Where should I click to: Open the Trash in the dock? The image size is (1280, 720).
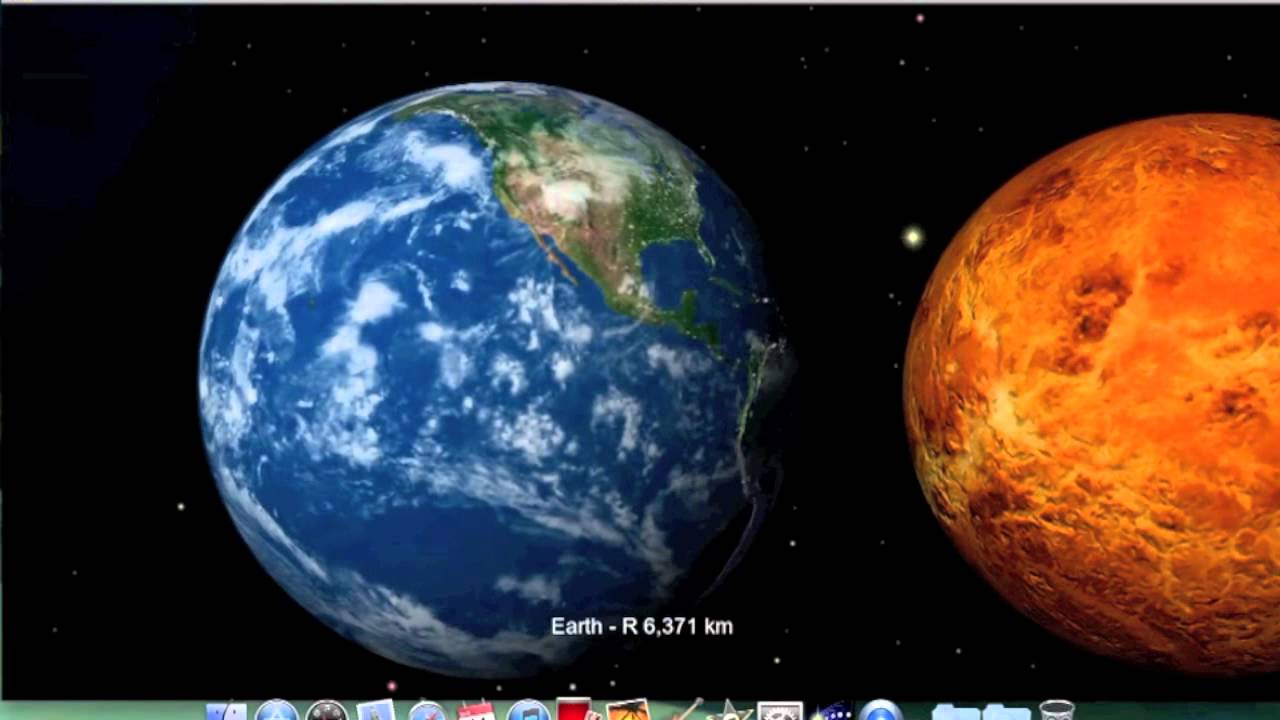pos(1056,711)
